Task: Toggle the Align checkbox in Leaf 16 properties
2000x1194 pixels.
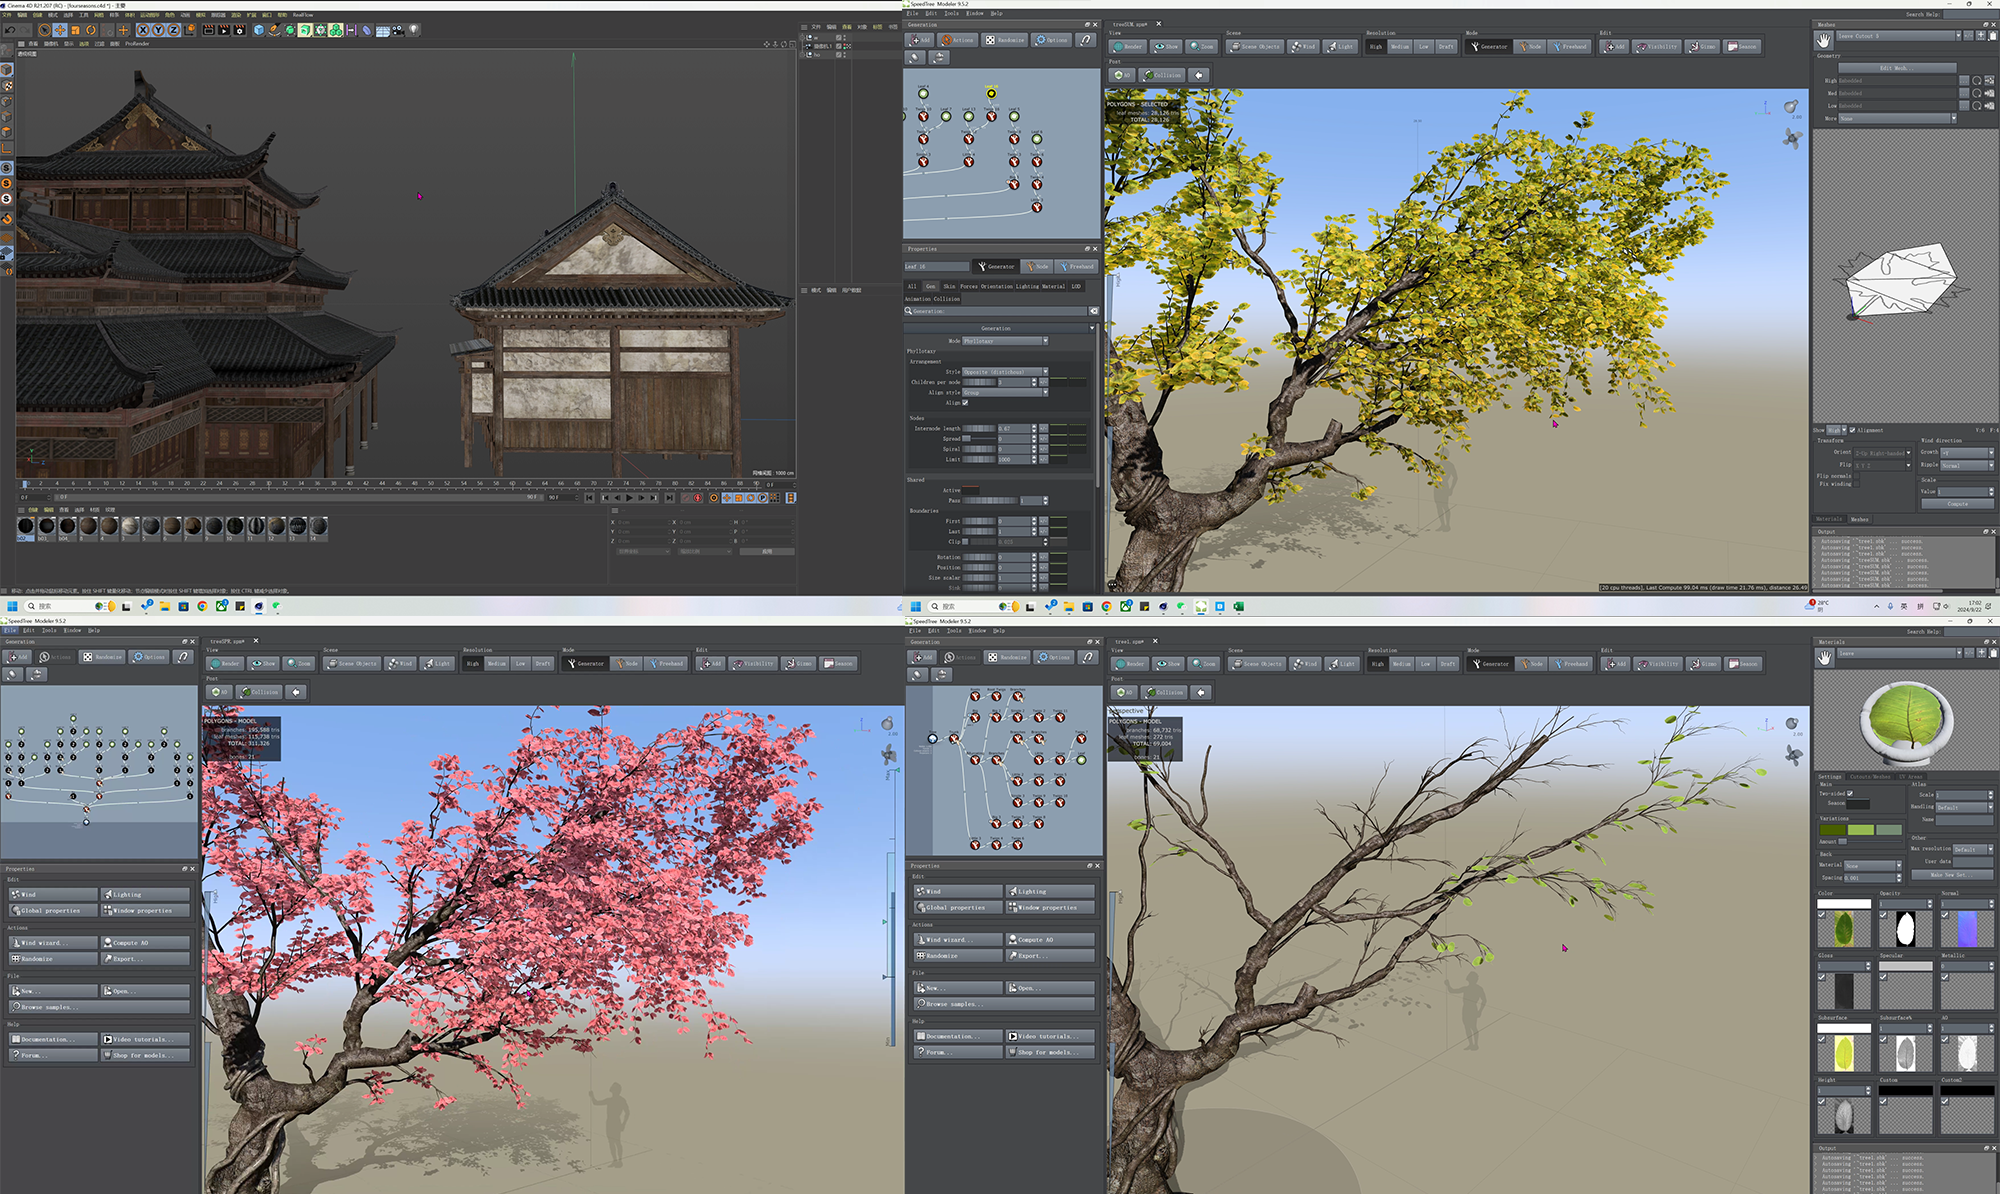Action: tap(965, 403)
